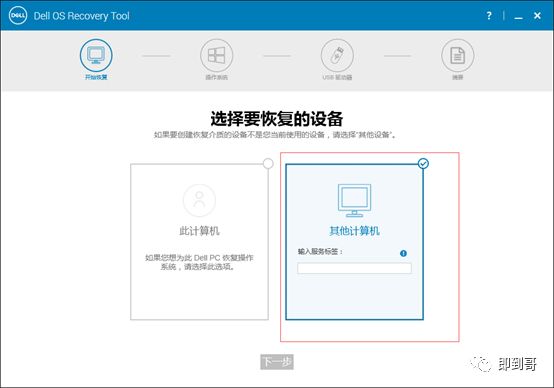Image resolution: width=554 pixels, height=388 pixels.
Task: Click the 下一步 button
Action: (x=277, y=362)
